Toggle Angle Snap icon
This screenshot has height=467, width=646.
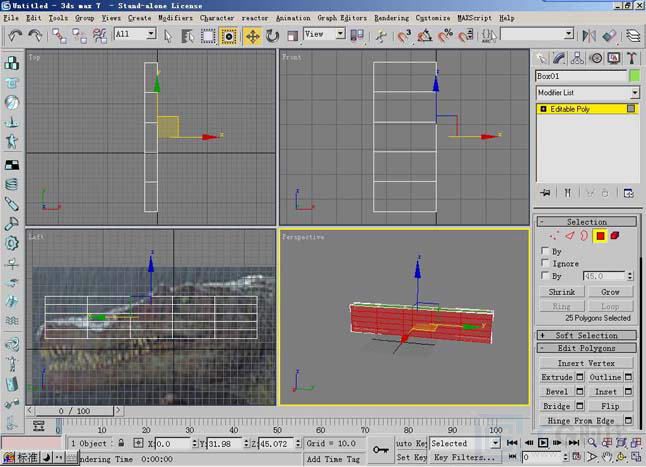(x=424, y=36)
